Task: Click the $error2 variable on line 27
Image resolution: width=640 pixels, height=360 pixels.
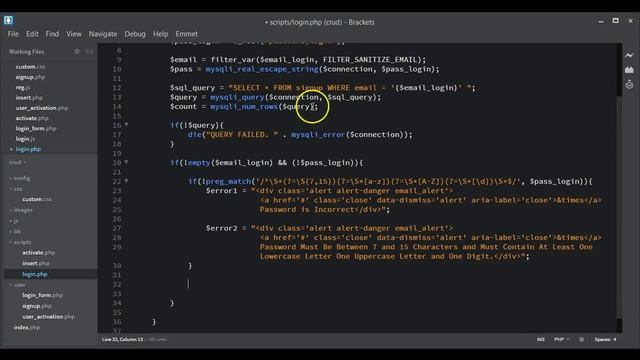Action: (x=221, y=228)
